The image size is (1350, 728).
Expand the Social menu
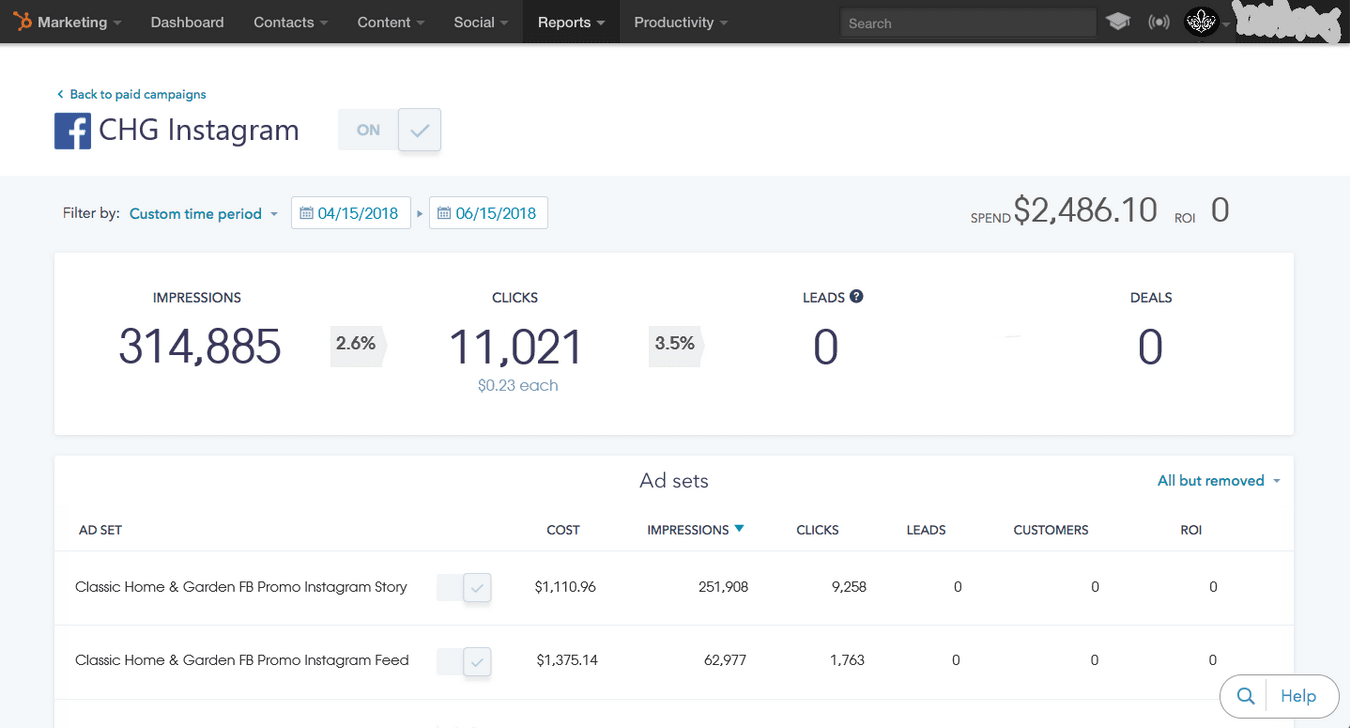point(480,22)
